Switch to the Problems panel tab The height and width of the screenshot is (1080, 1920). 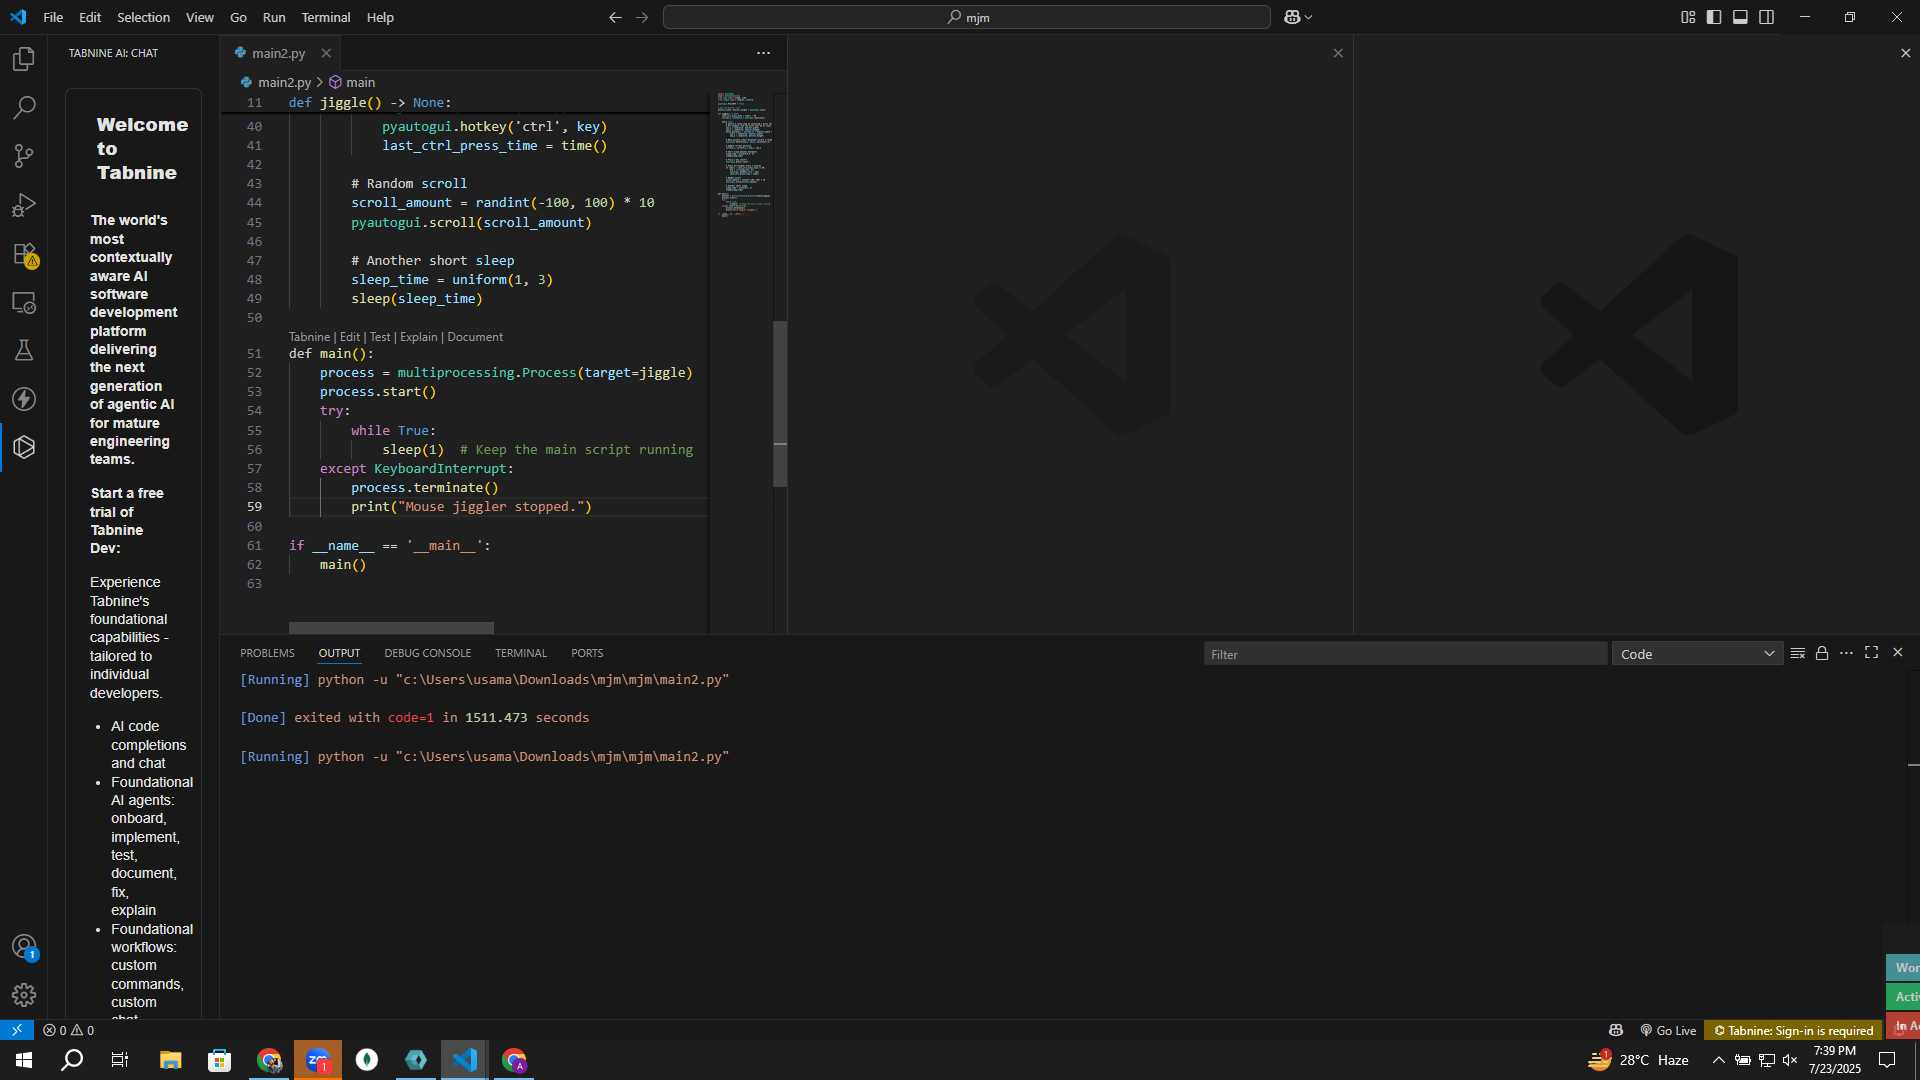pyautogui.click(x=267, y=653)
